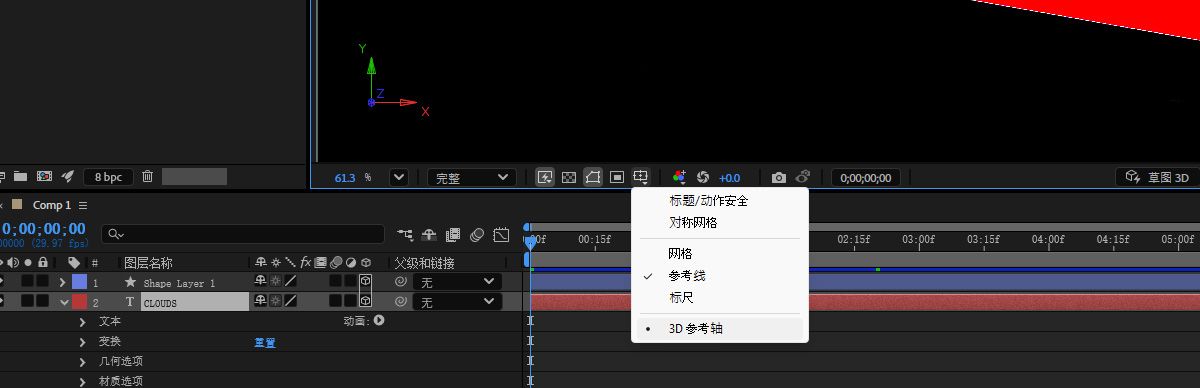
Task: Open the new folder icon in Project panel
Action: (x=20, y=177)
